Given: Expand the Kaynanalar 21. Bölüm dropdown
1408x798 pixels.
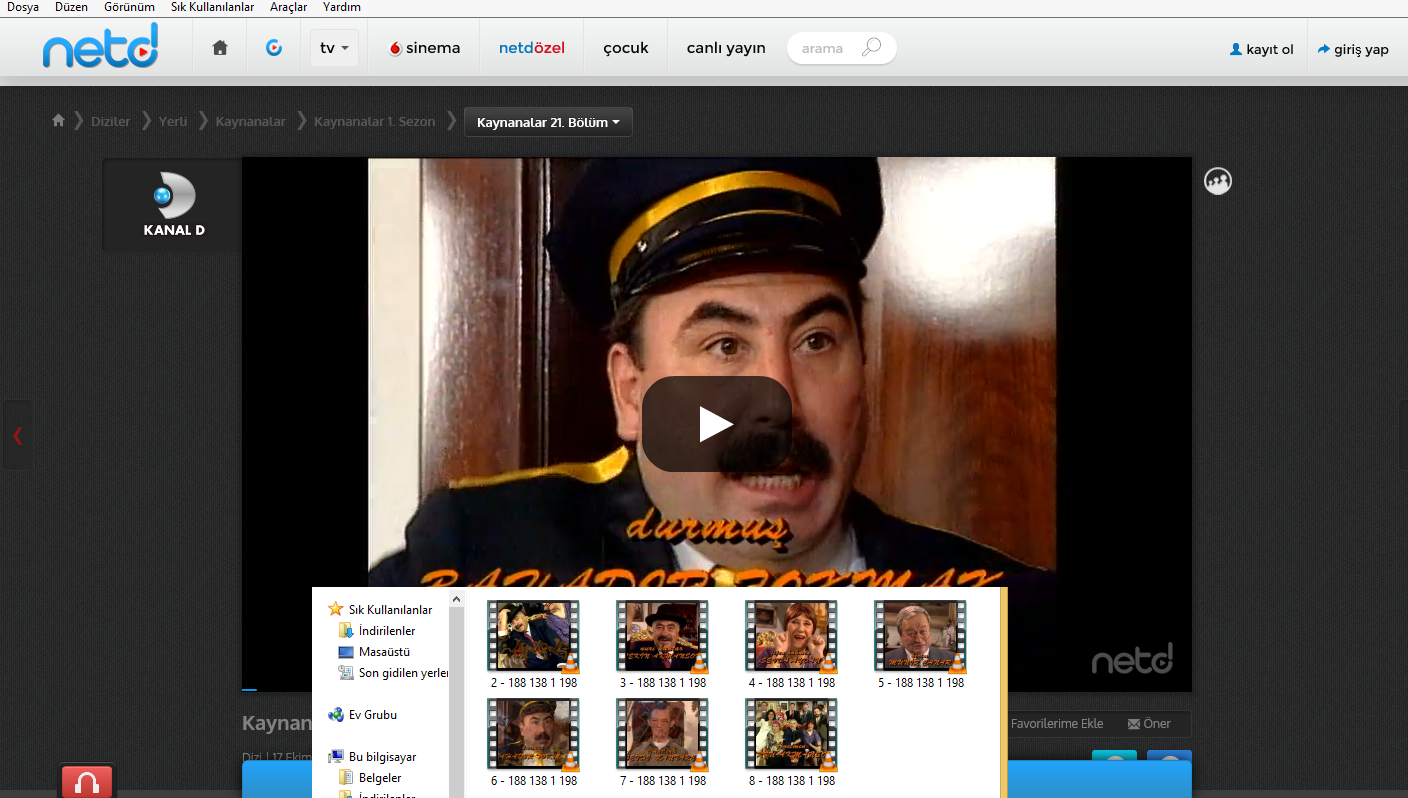Looking at the screenshot, I should pyautogui.click(x=548, y=122).
